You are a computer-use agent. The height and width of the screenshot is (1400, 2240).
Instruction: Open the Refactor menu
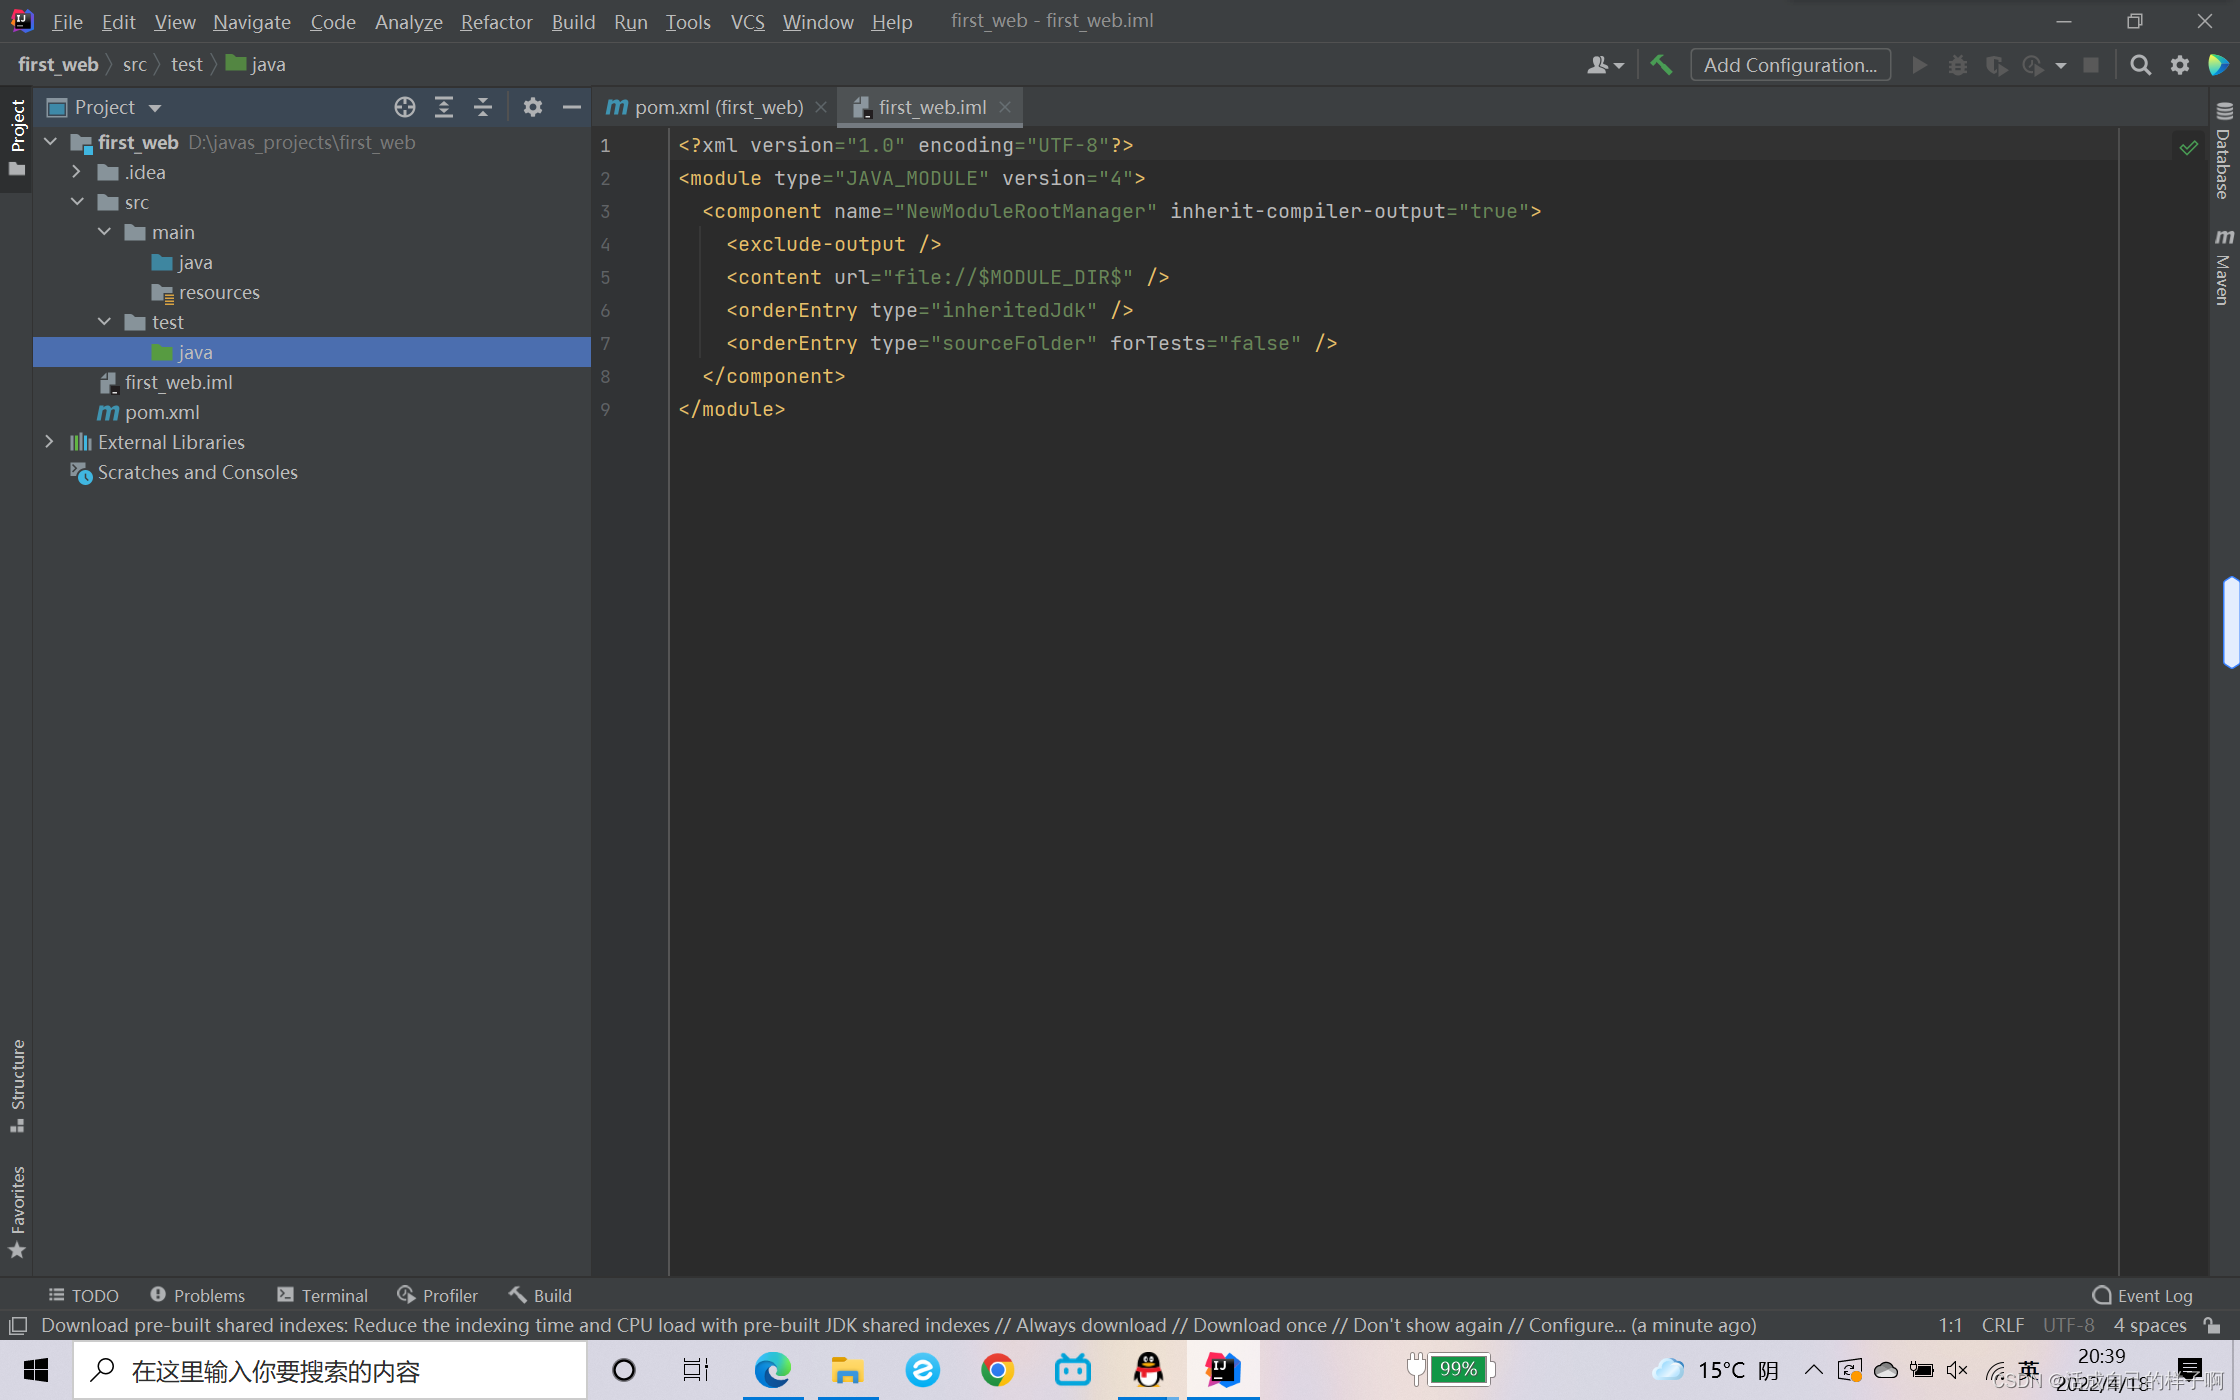tap(496, 21)
